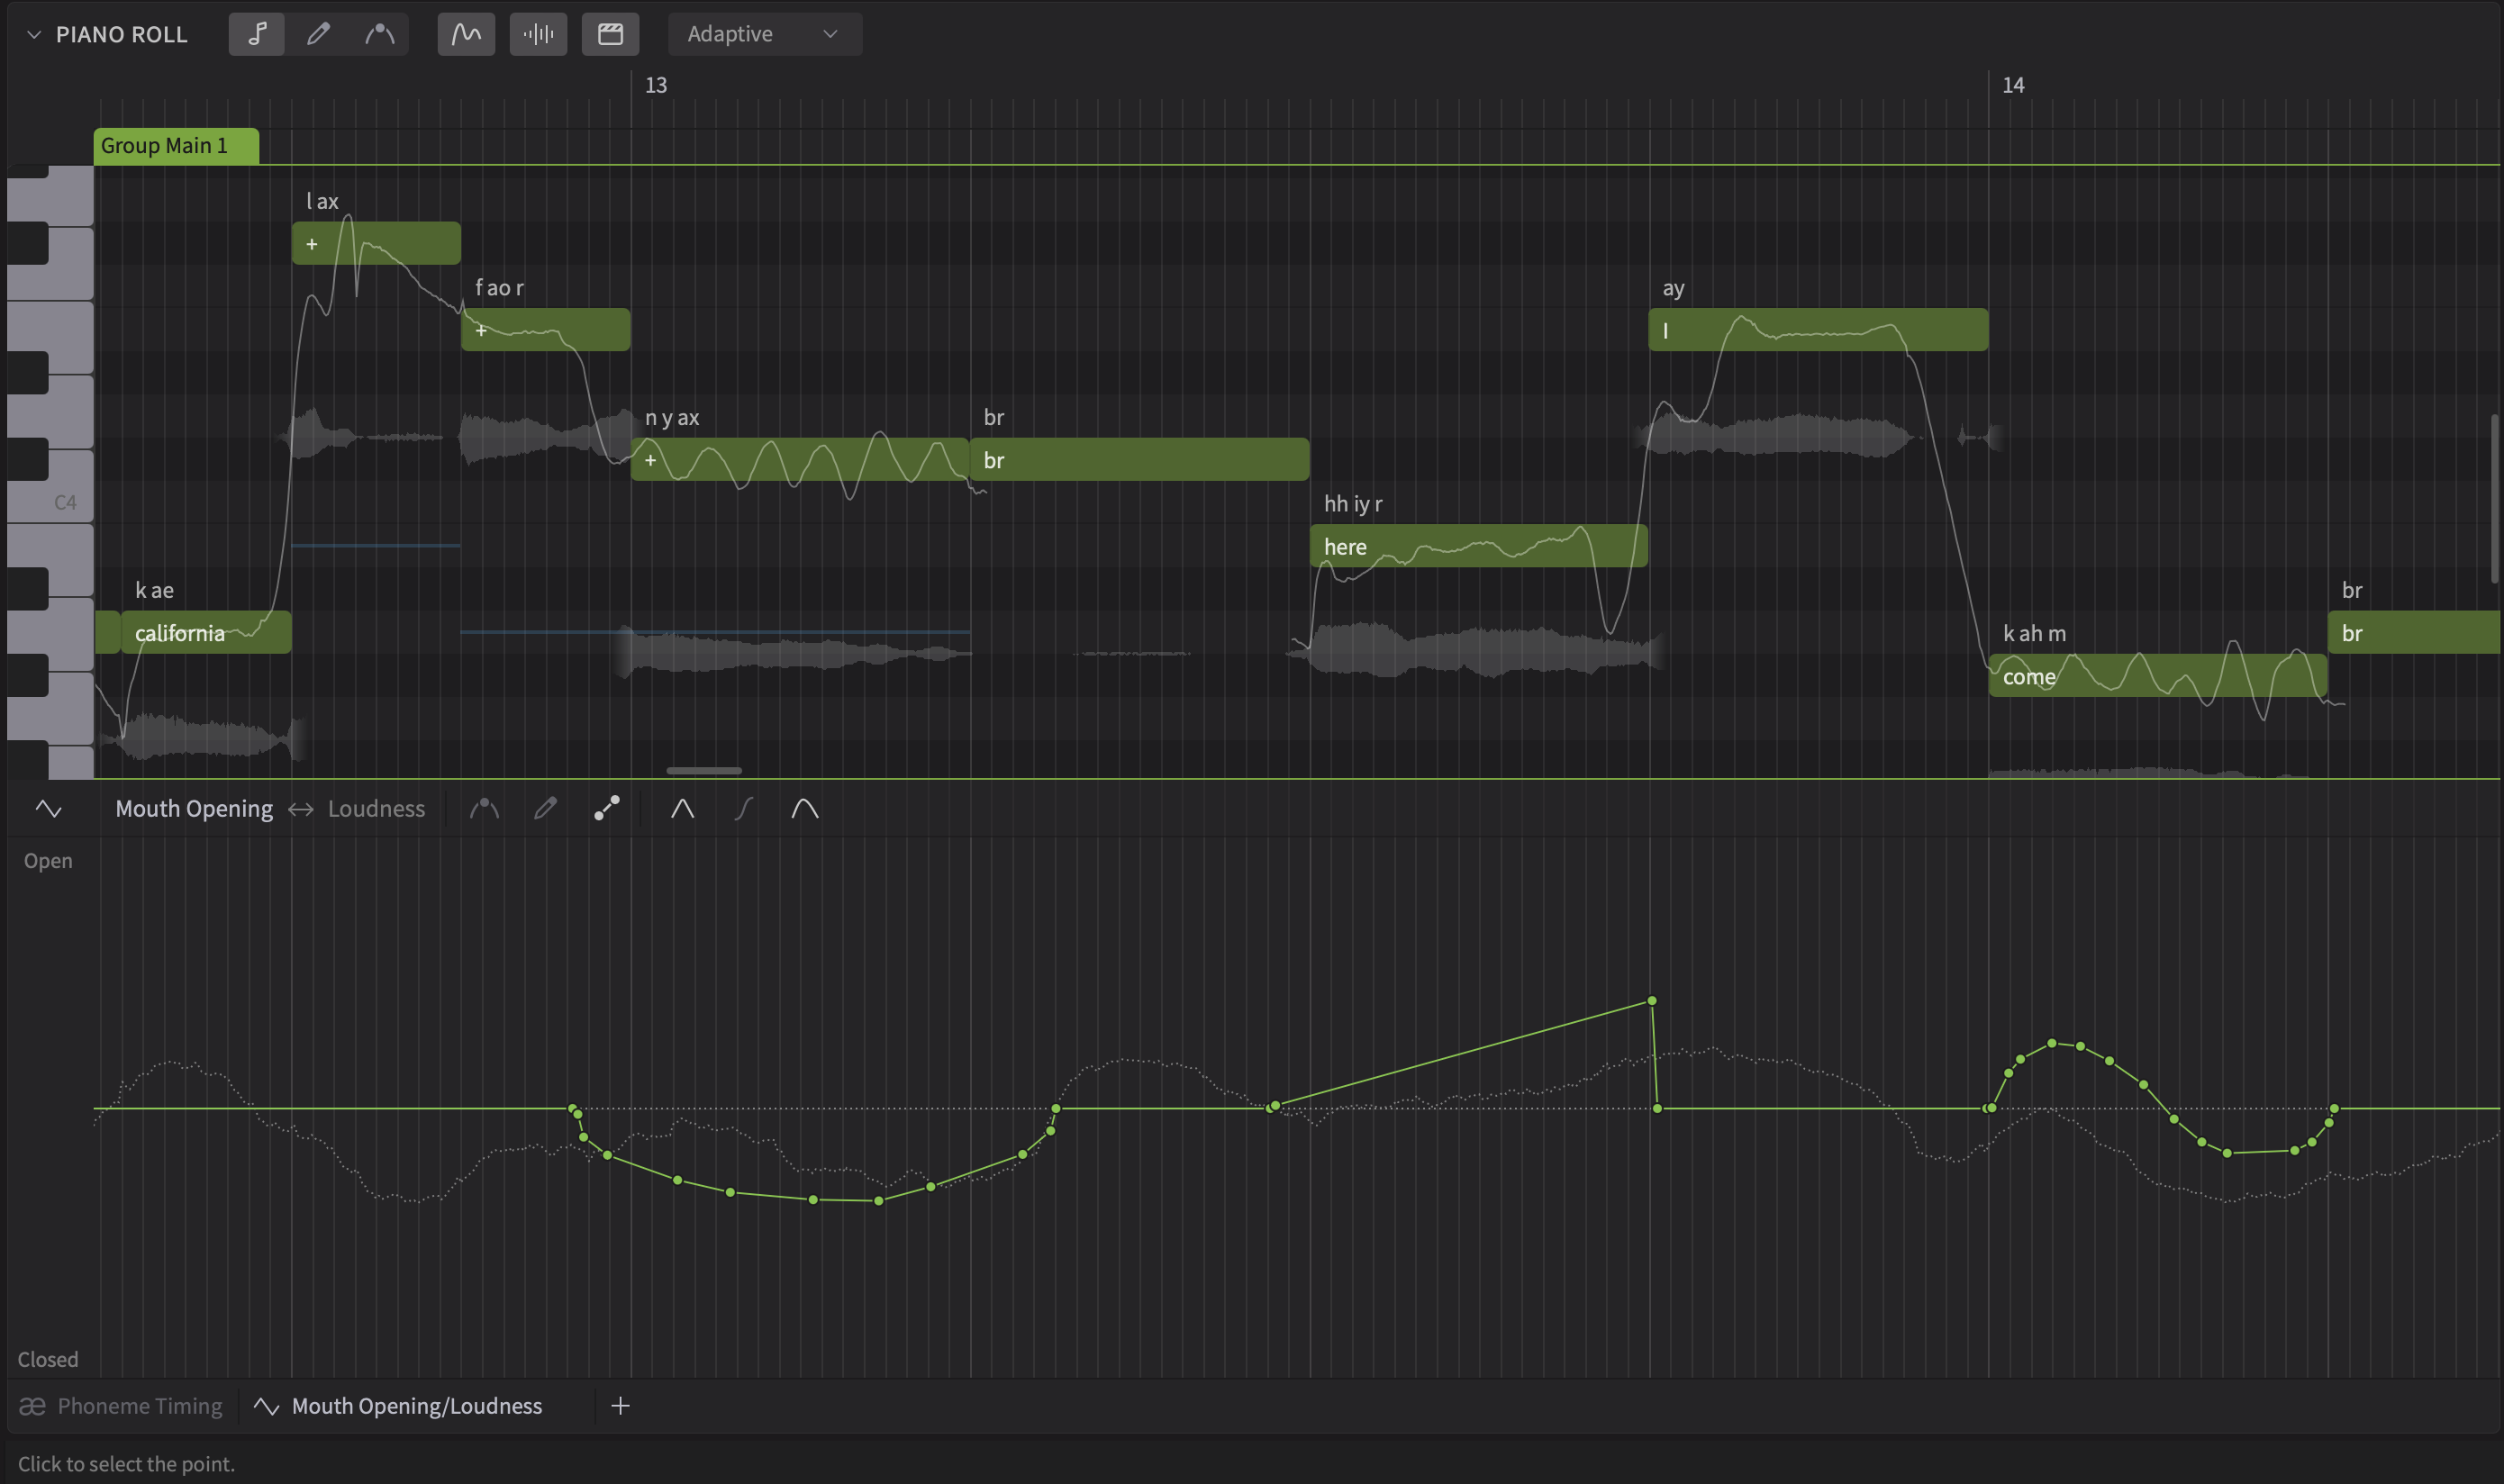Add a new parameter lane with the plus button
The image size is (2504, 1484).
pyautogui.click(x=621, y=1405)
